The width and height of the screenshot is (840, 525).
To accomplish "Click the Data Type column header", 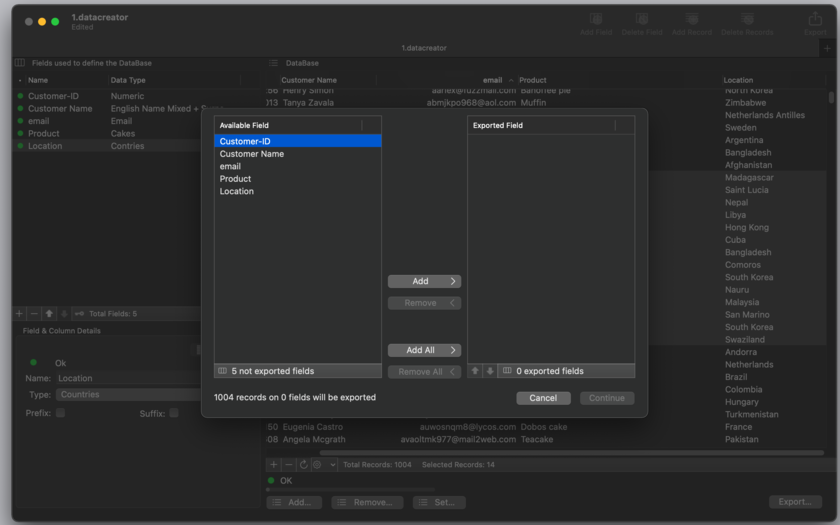I will (x=174, y=80).
